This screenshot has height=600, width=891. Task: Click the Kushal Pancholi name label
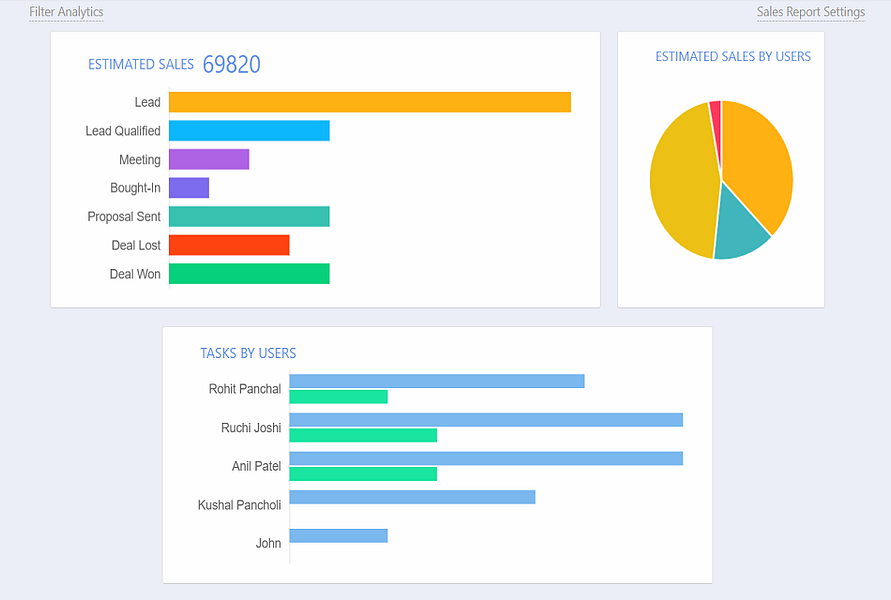click(x=239, y=505)
